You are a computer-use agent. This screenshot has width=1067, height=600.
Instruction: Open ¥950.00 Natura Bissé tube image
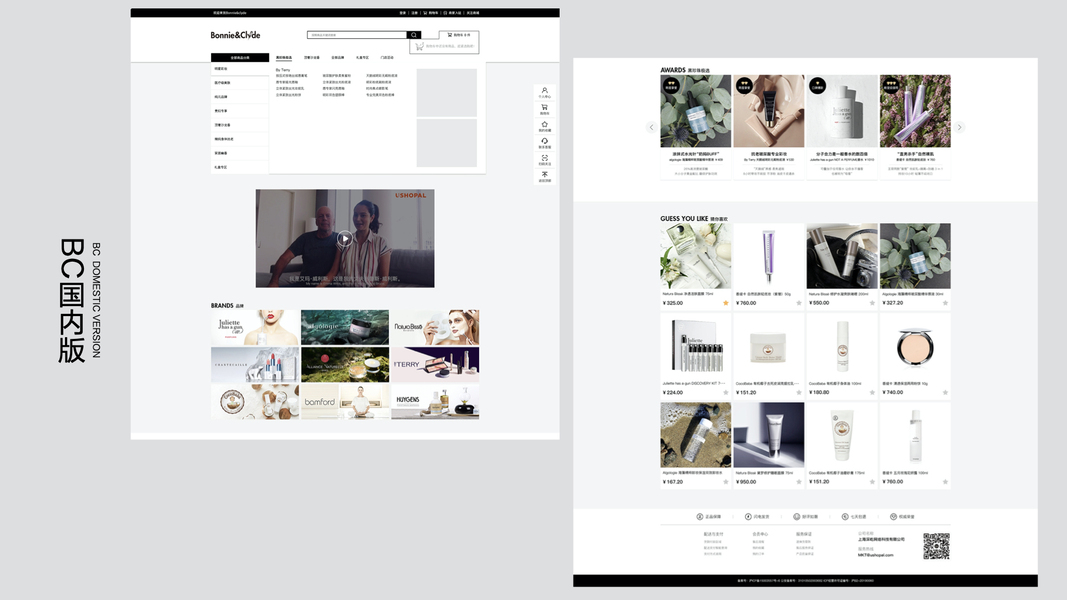768,435
